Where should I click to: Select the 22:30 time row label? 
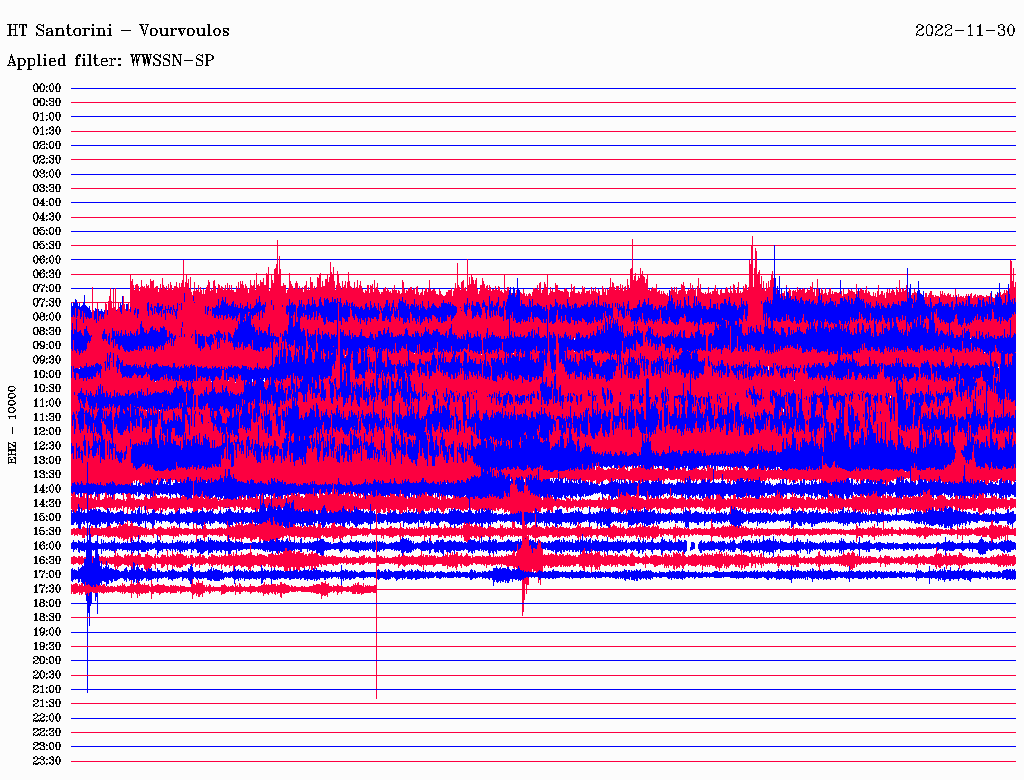click(47, 732)
